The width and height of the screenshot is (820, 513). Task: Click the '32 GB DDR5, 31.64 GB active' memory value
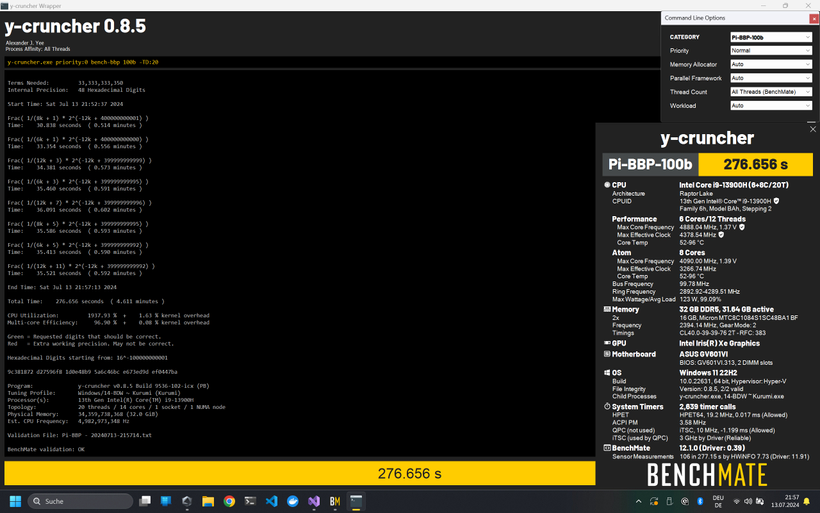pos(726,310)
